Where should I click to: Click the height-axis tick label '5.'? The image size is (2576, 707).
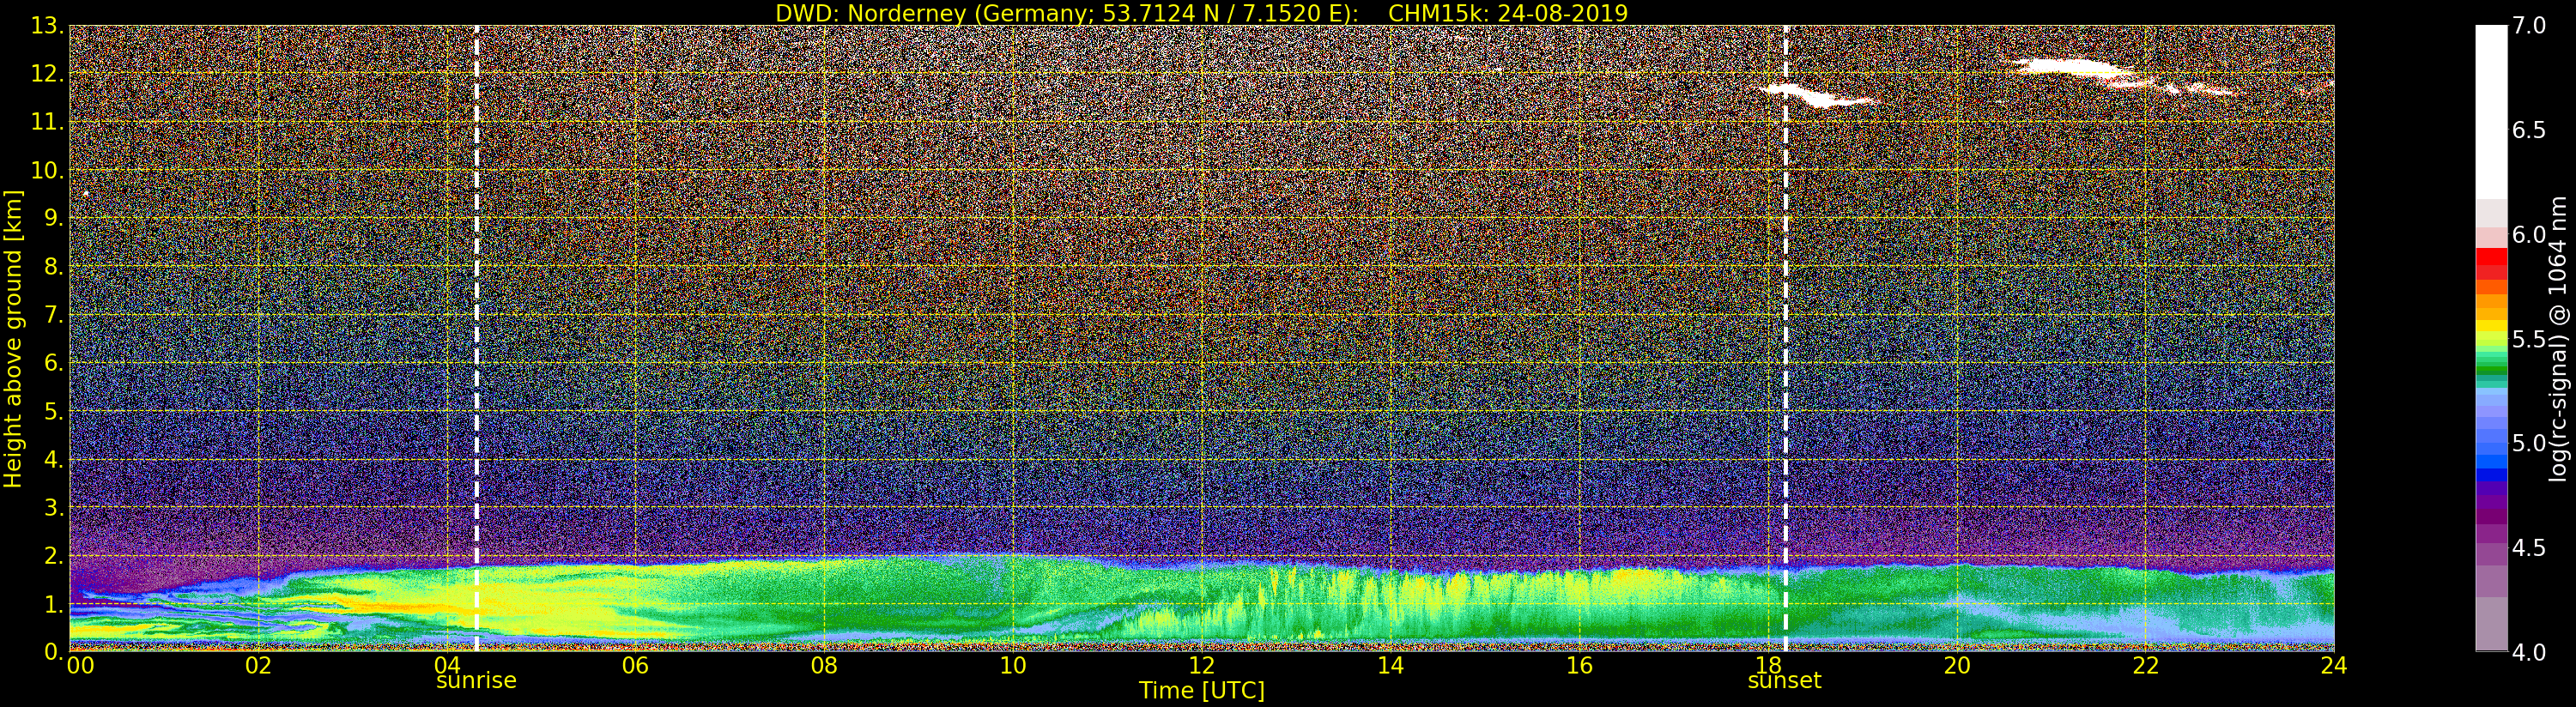tap(53, 411)
